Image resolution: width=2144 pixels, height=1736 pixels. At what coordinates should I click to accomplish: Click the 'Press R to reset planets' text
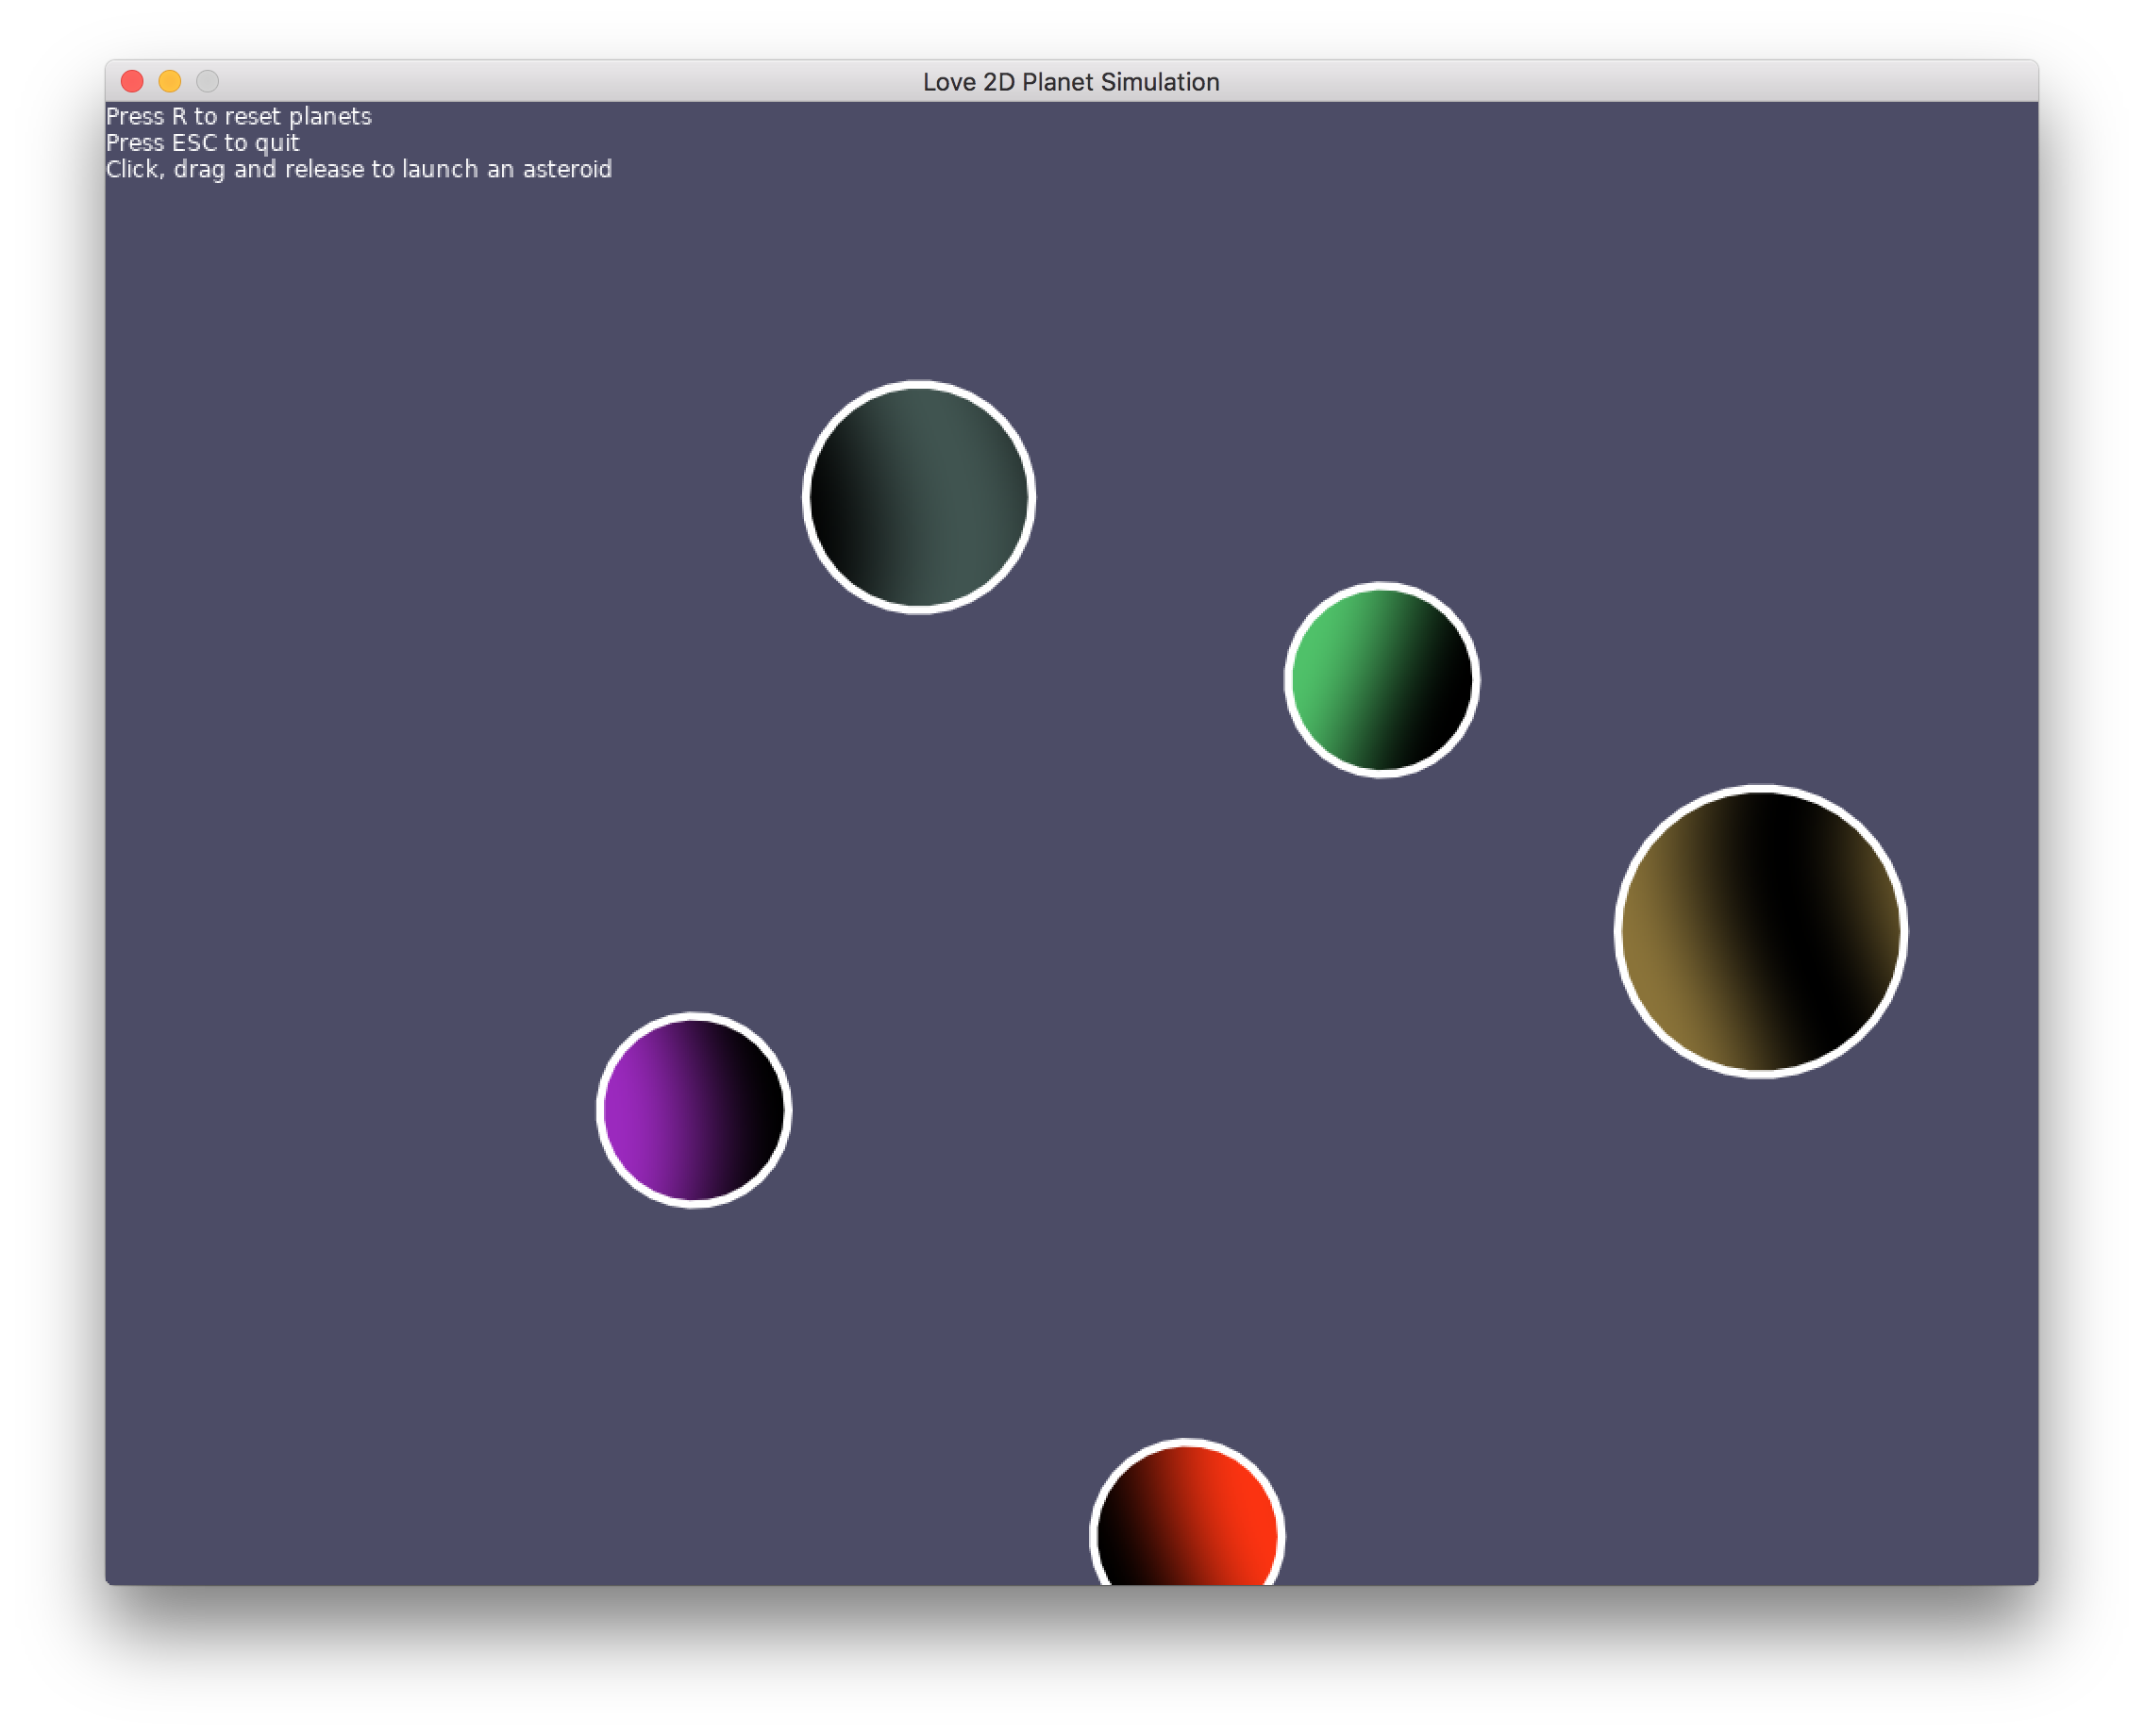(238, 117)
